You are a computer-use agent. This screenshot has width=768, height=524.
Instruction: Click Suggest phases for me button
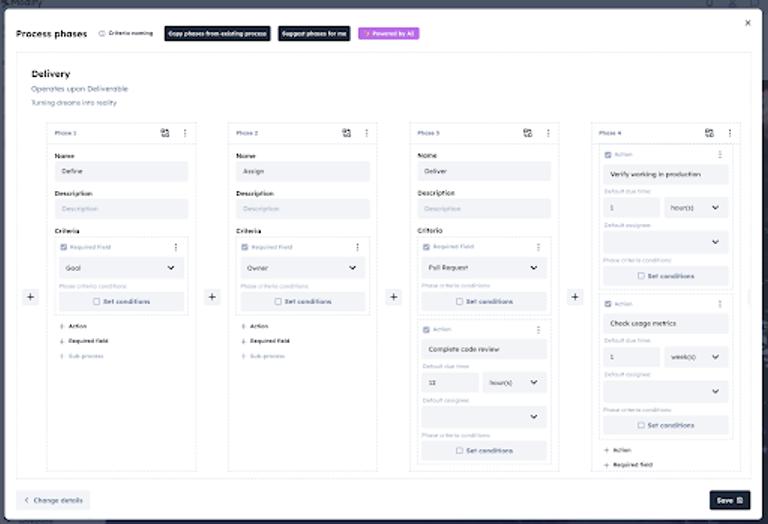coord(314,33)
